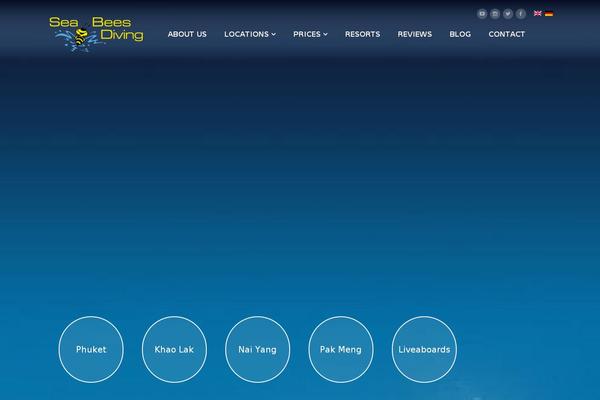Open the Twitter social icon
The image size is (600, 400).
point(508,14)
